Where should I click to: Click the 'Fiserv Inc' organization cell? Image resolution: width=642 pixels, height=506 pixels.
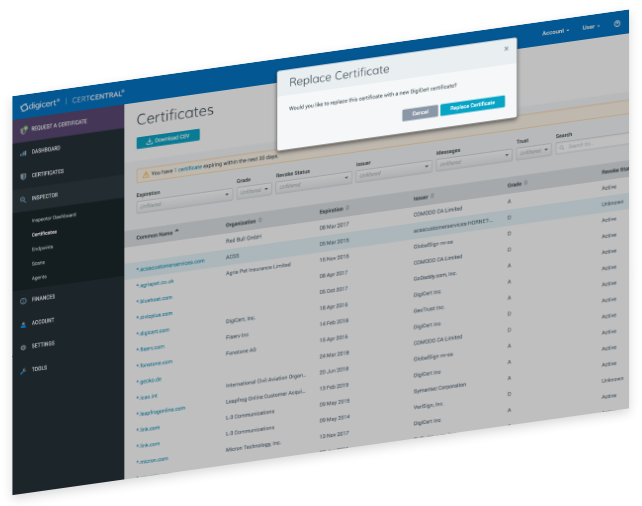coord(237,337)
